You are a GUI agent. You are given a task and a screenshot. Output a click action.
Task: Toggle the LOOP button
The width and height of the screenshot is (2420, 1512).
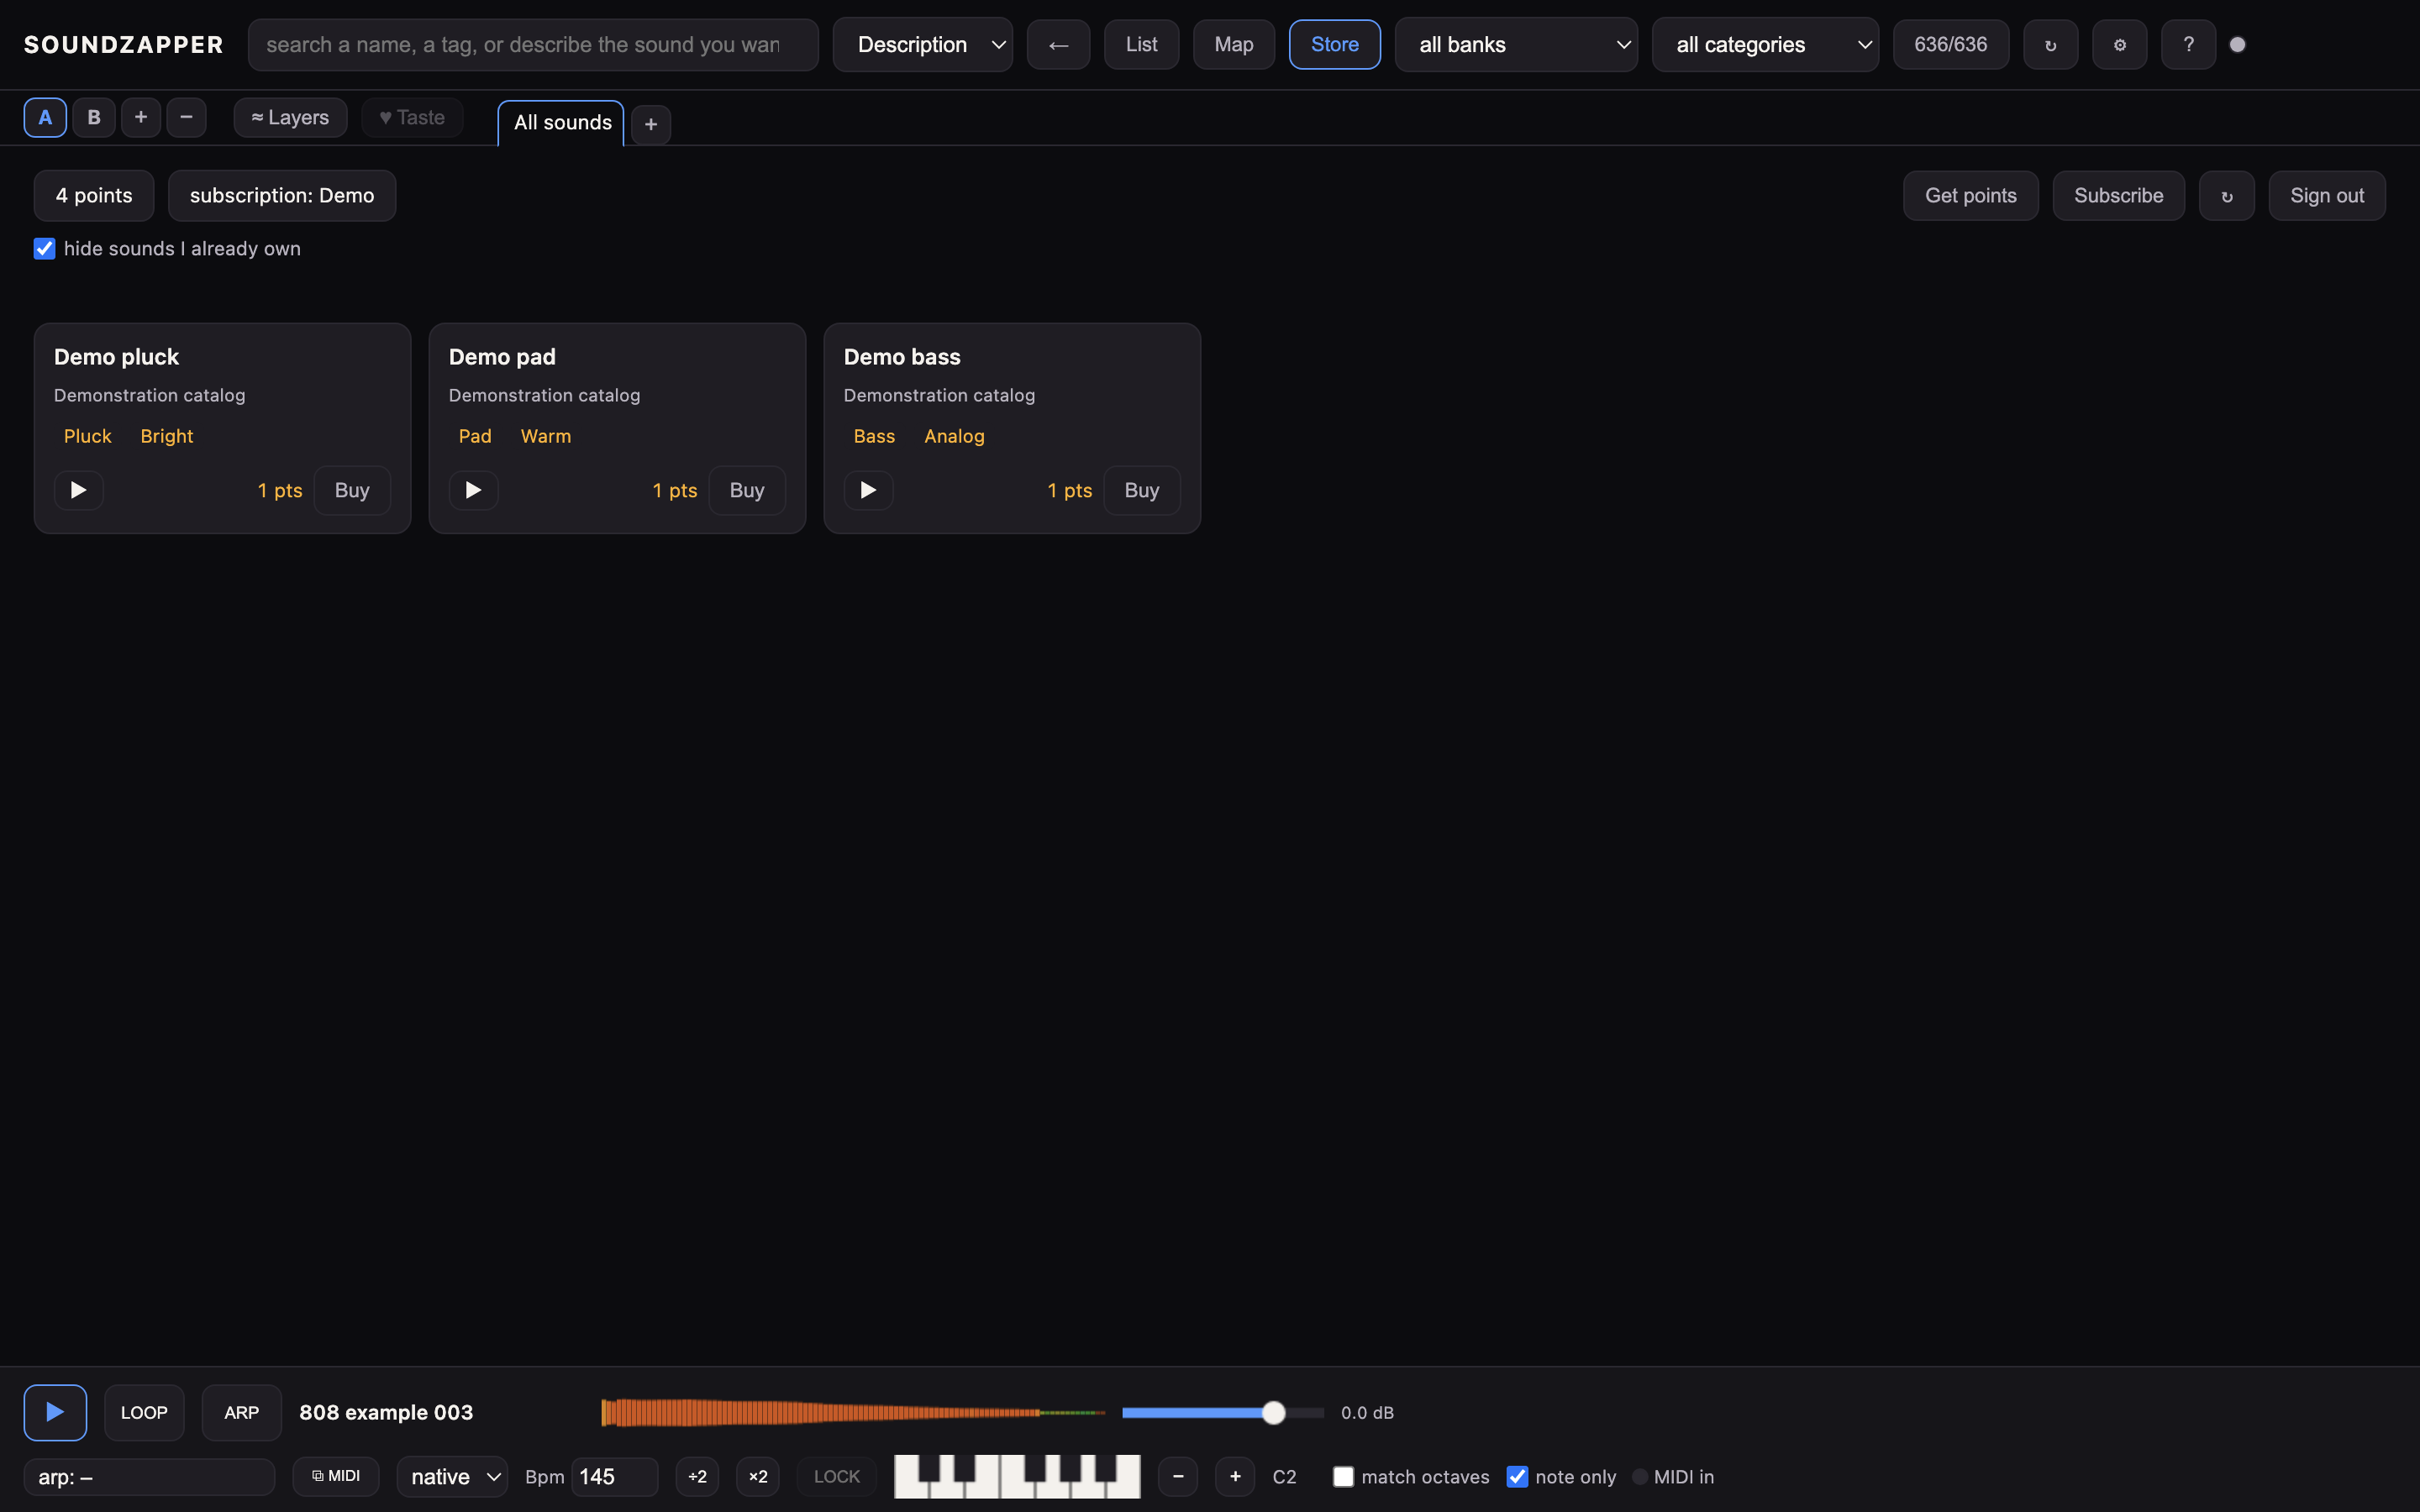(144, 1412)
